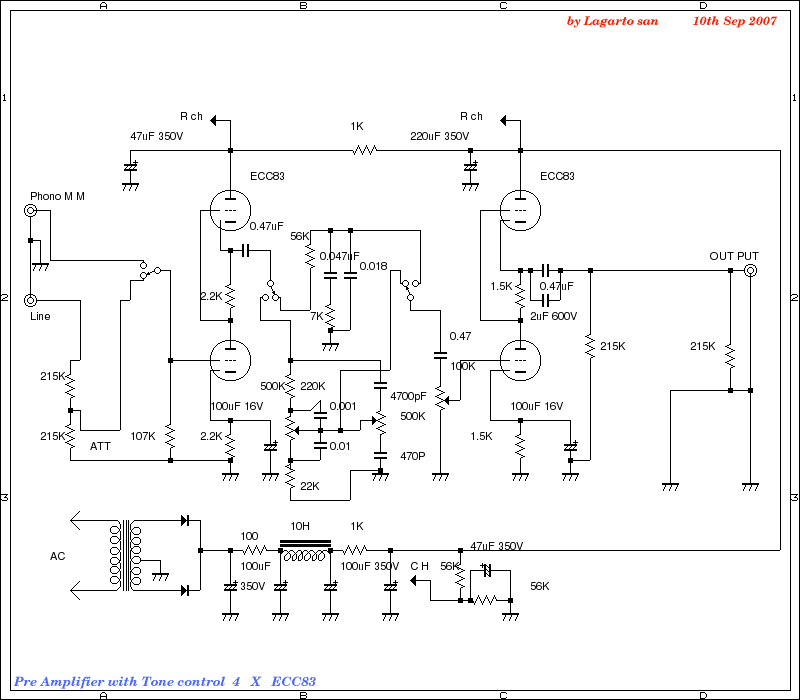The image size is (800, 700).
Task: Click the '10th Sep 2007' date text
Action: 734,20
